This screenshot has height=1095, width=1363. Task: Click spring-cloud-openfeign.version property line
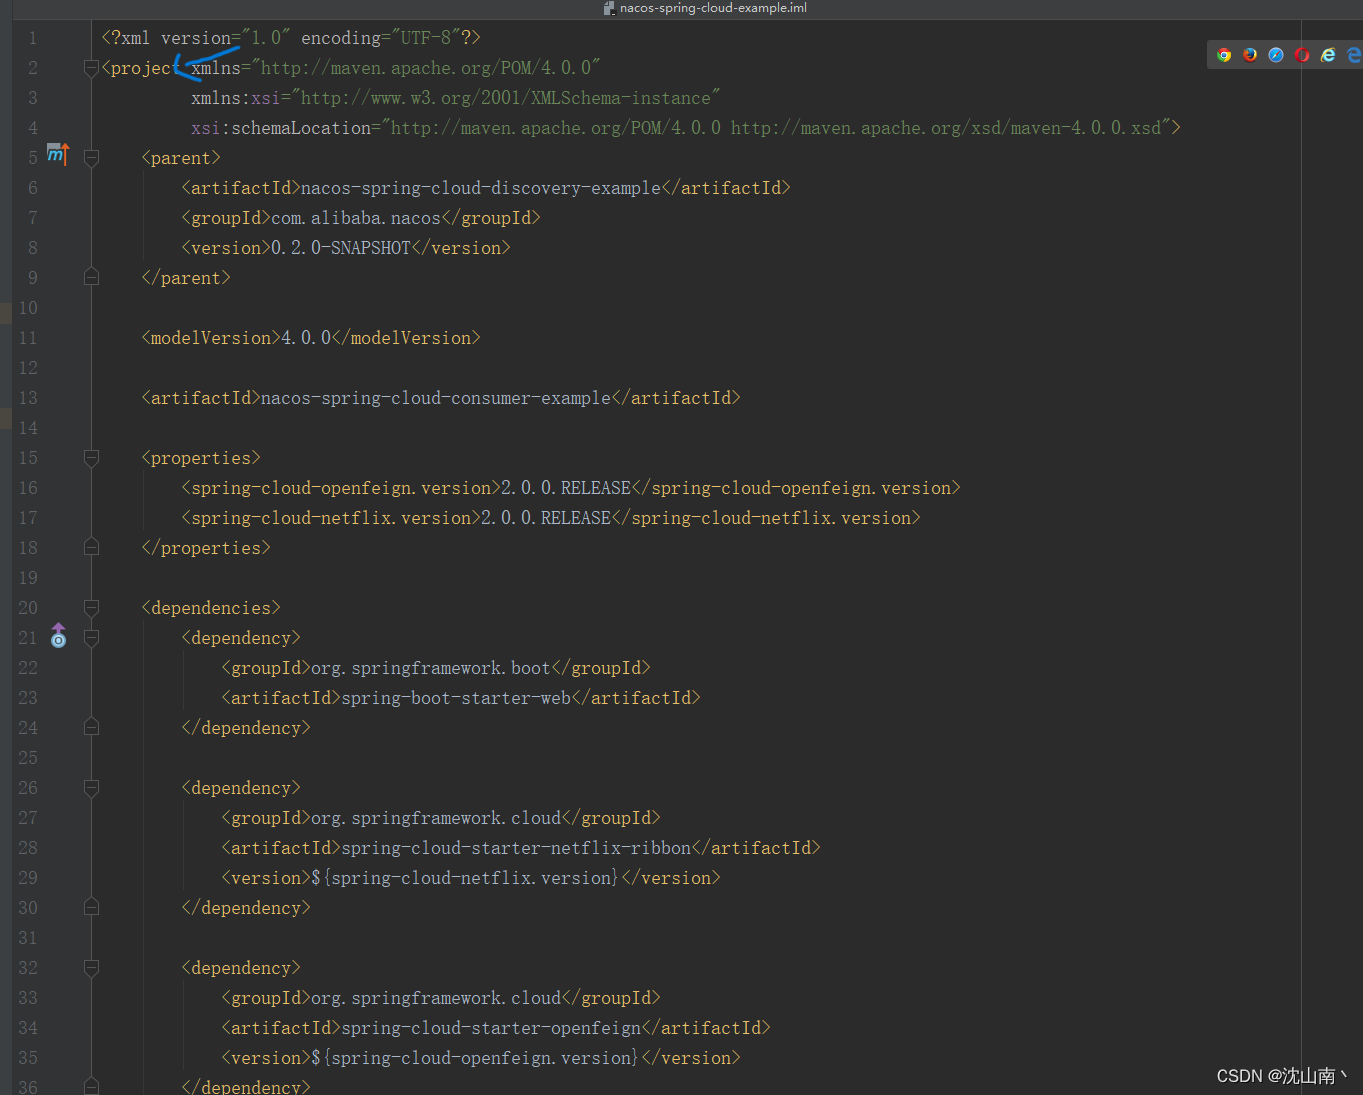[571, 488]
